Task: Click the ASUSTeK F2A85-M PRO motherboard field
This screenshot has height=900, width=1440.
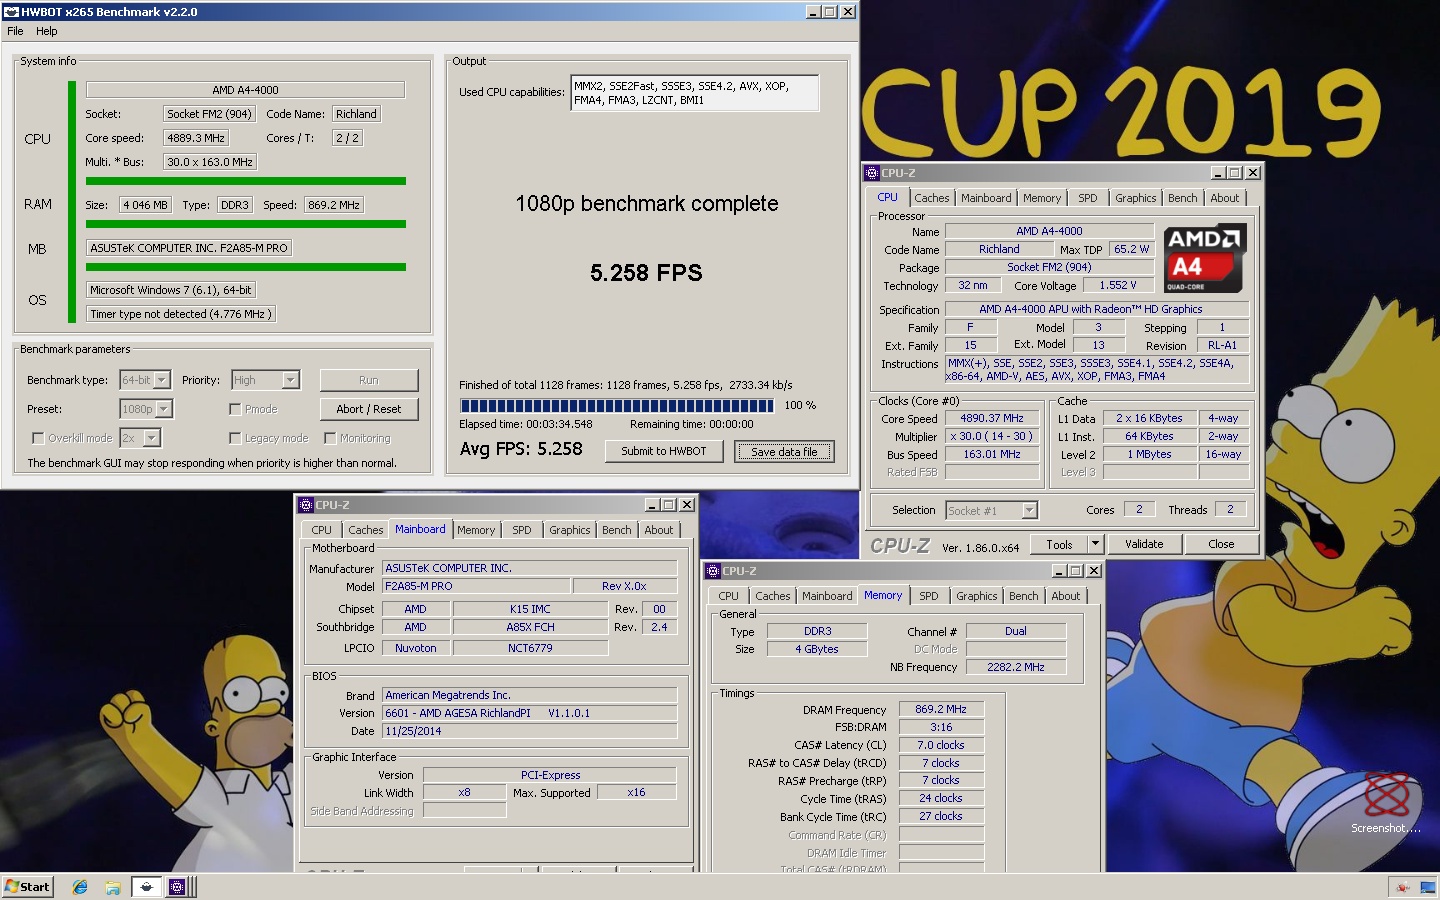Action: click(189, 248)
